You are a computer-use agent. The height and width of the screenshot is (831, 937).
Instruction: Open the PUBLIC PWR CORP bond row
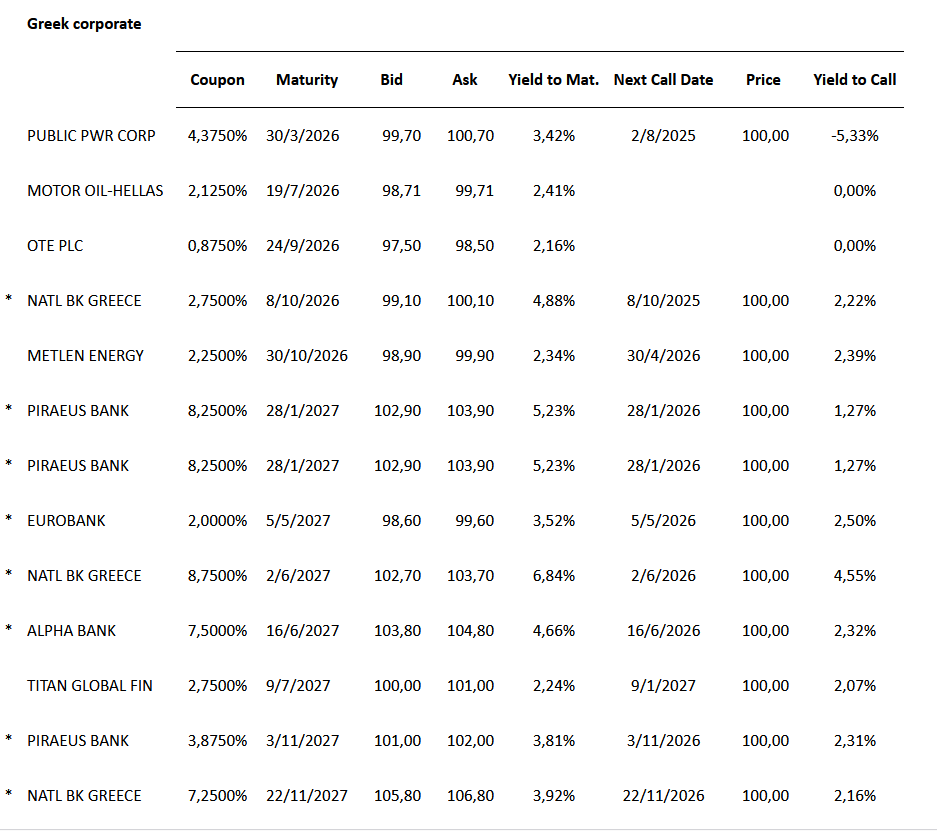tap(91, 136)
